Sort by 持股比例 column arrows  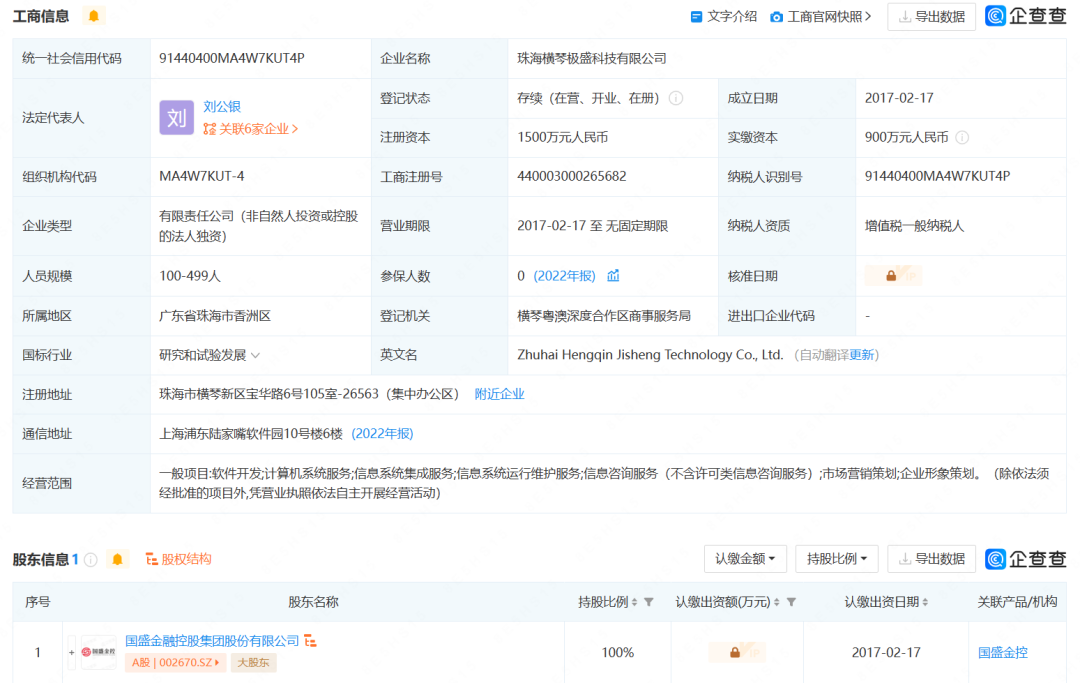[x=634, y=602]
